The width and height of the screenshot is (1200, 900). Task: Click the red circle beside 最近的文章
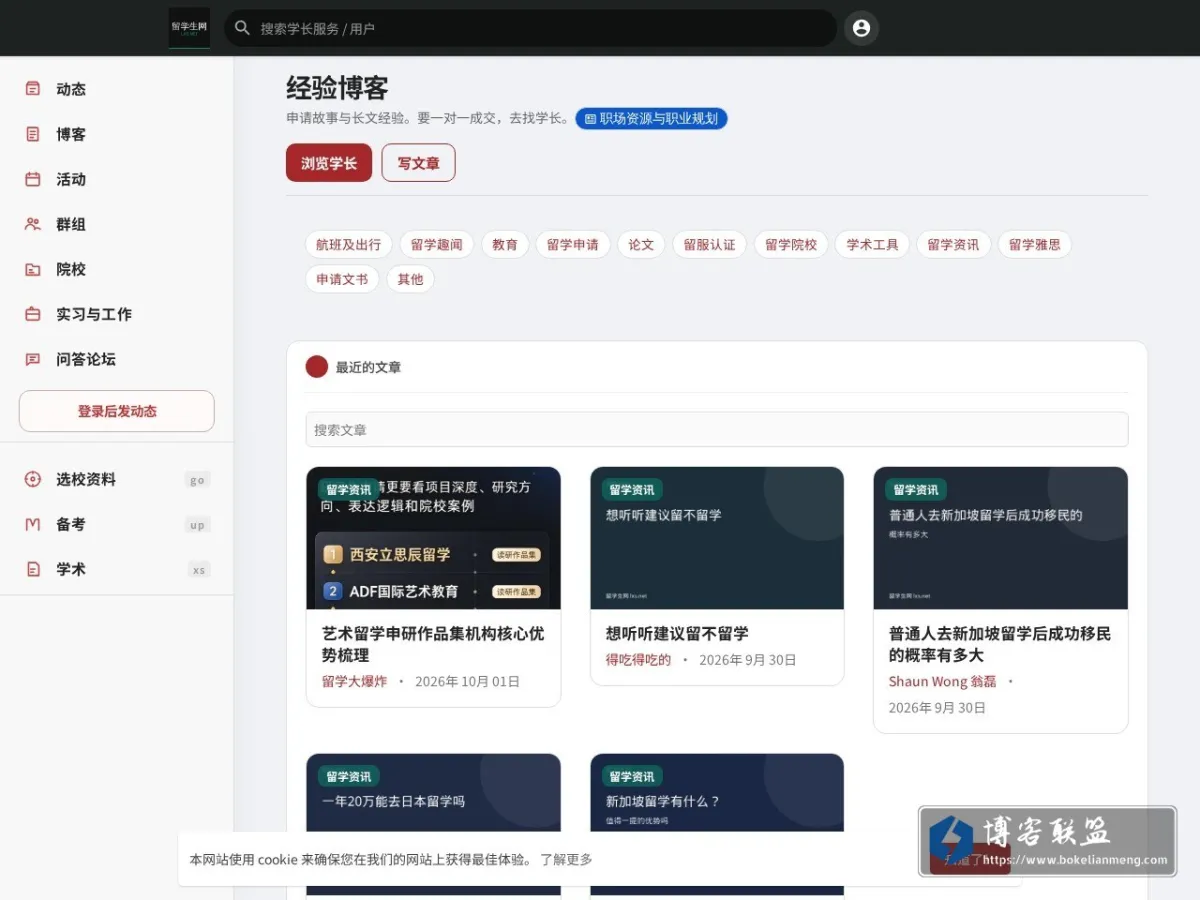(317, 367)
